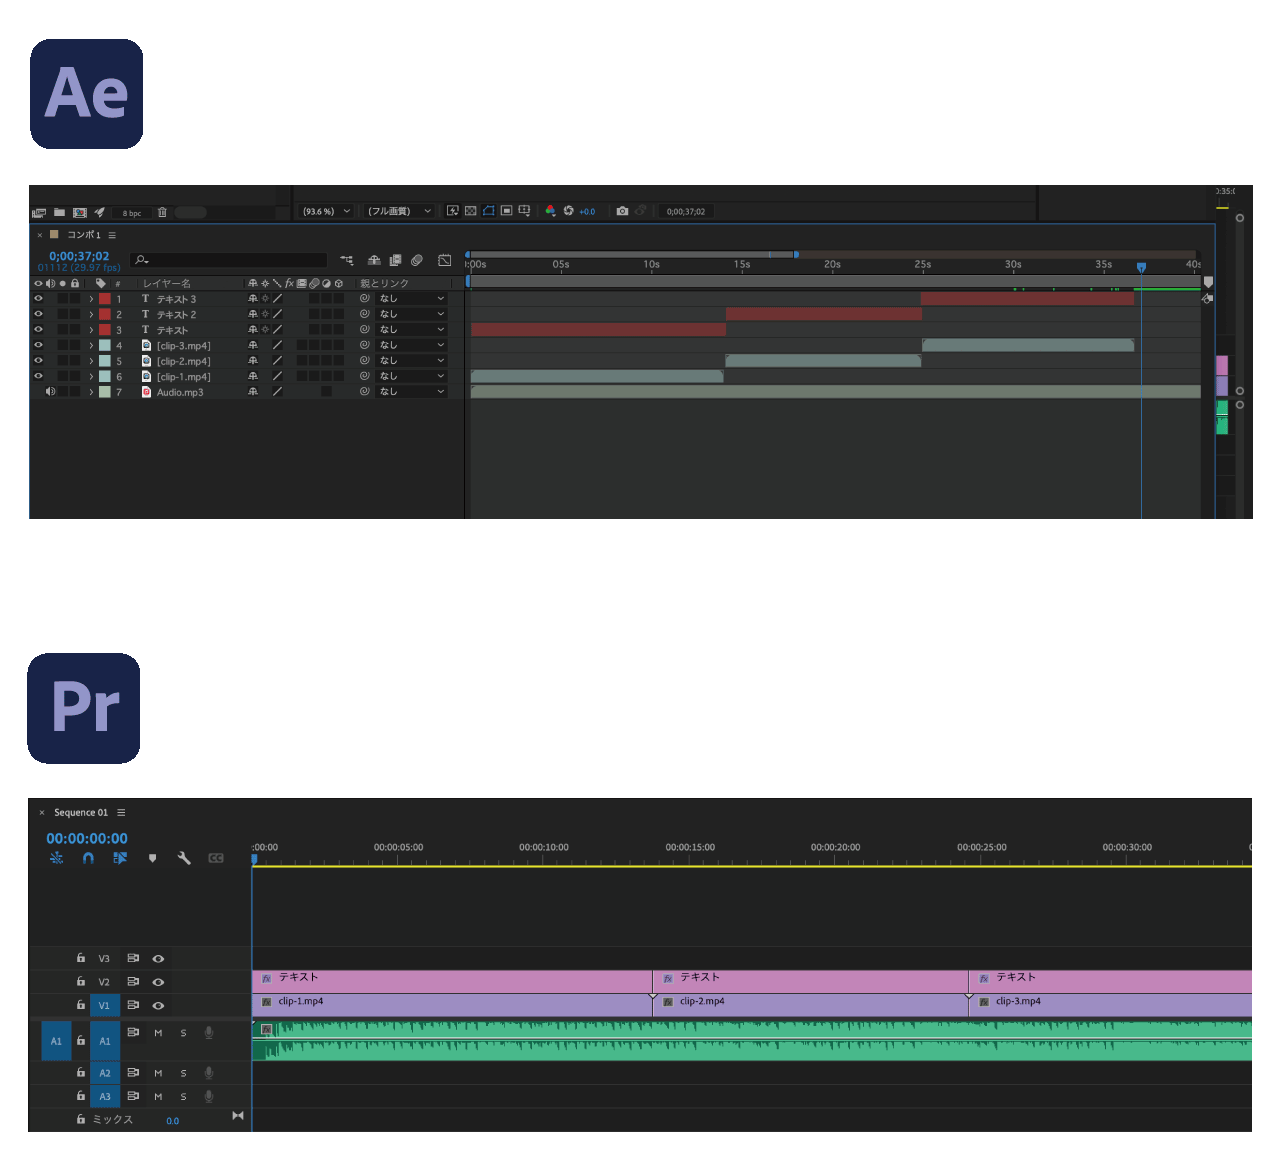Toggle V3 track output eye
The width and height of the screenshot is (1280, 1160).
pyautogui.click(x=158, y=958)
